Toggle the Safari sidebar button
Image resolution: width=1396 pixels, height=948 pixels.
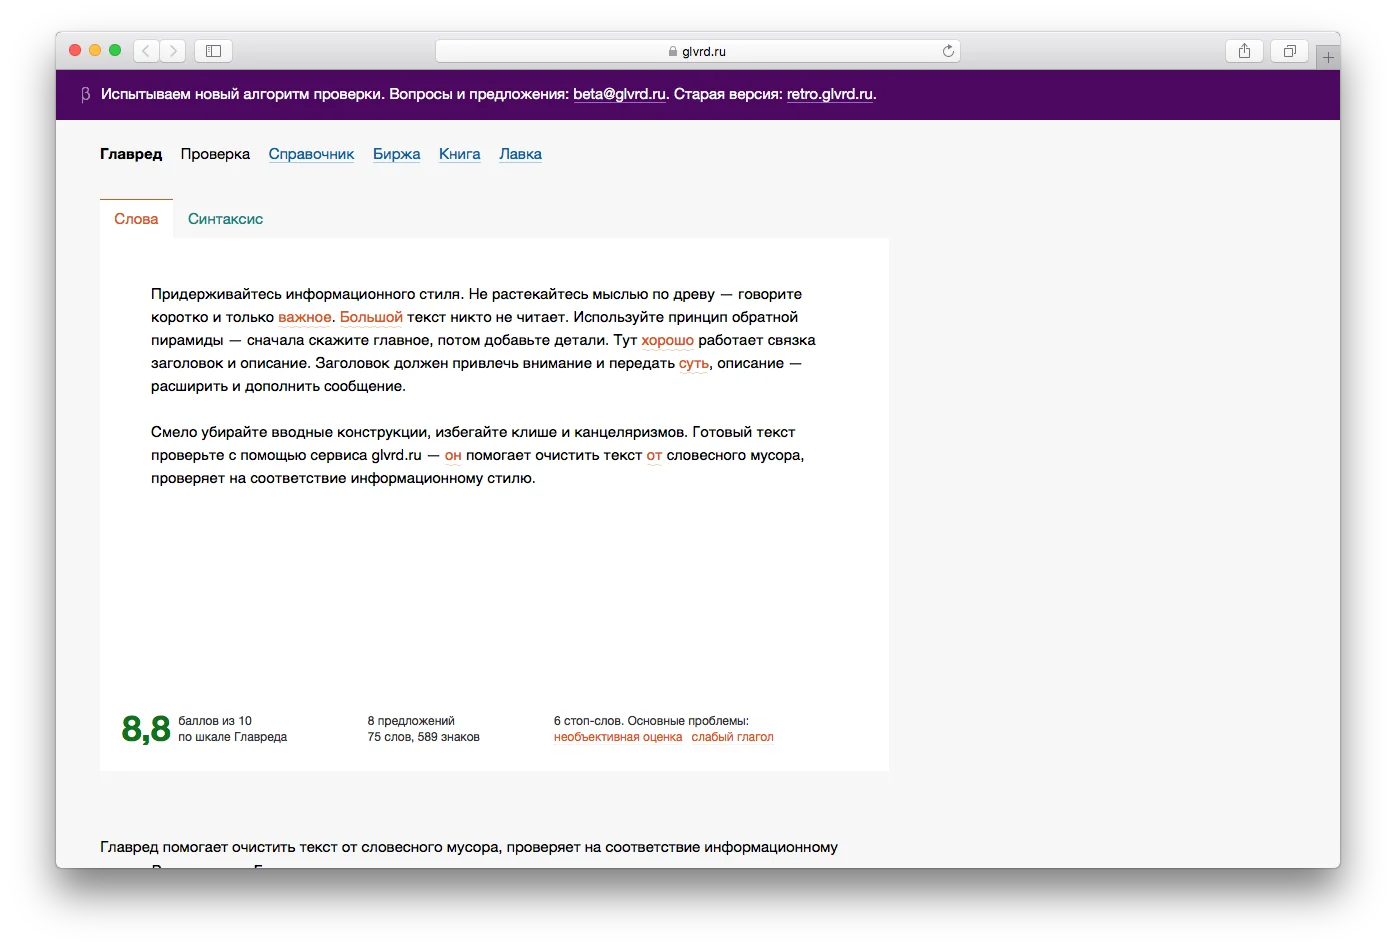pos(213,51)
